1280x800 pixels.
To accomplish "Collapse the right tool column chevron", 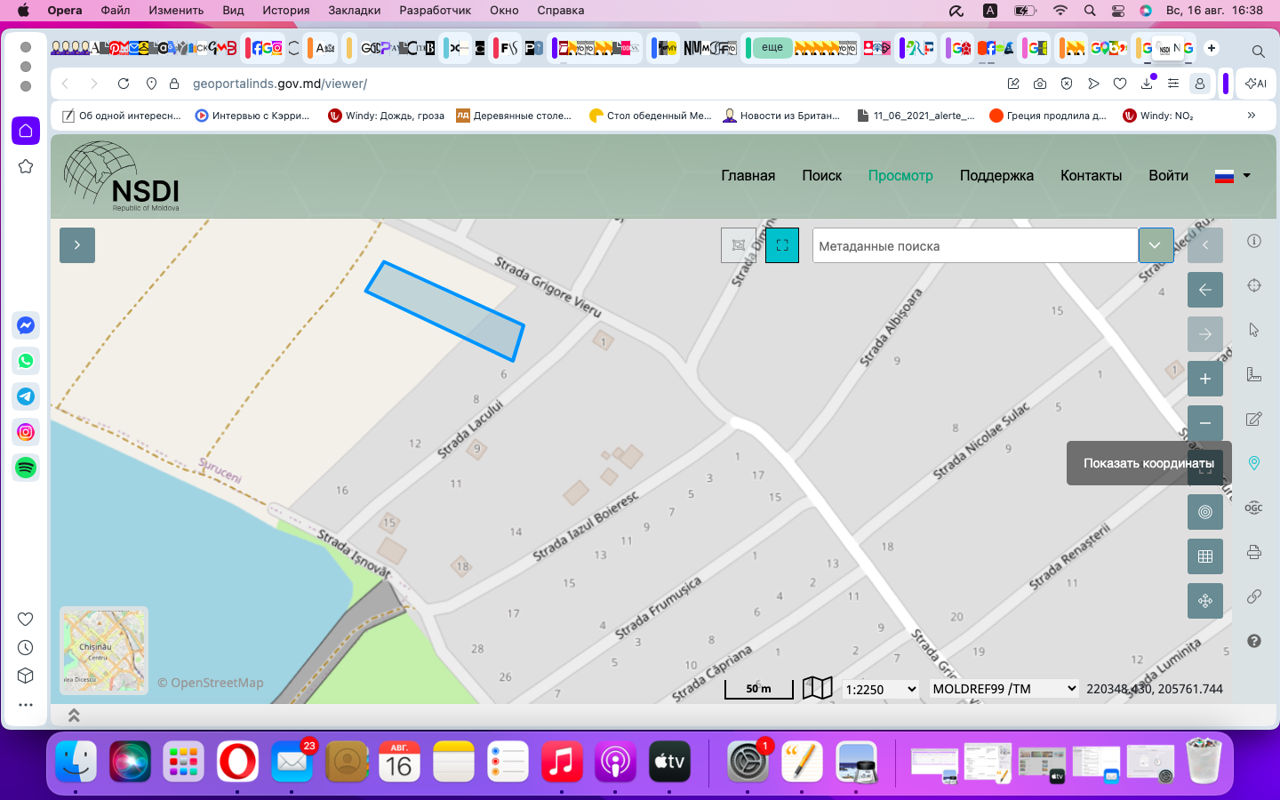I will coord(1205,245).
